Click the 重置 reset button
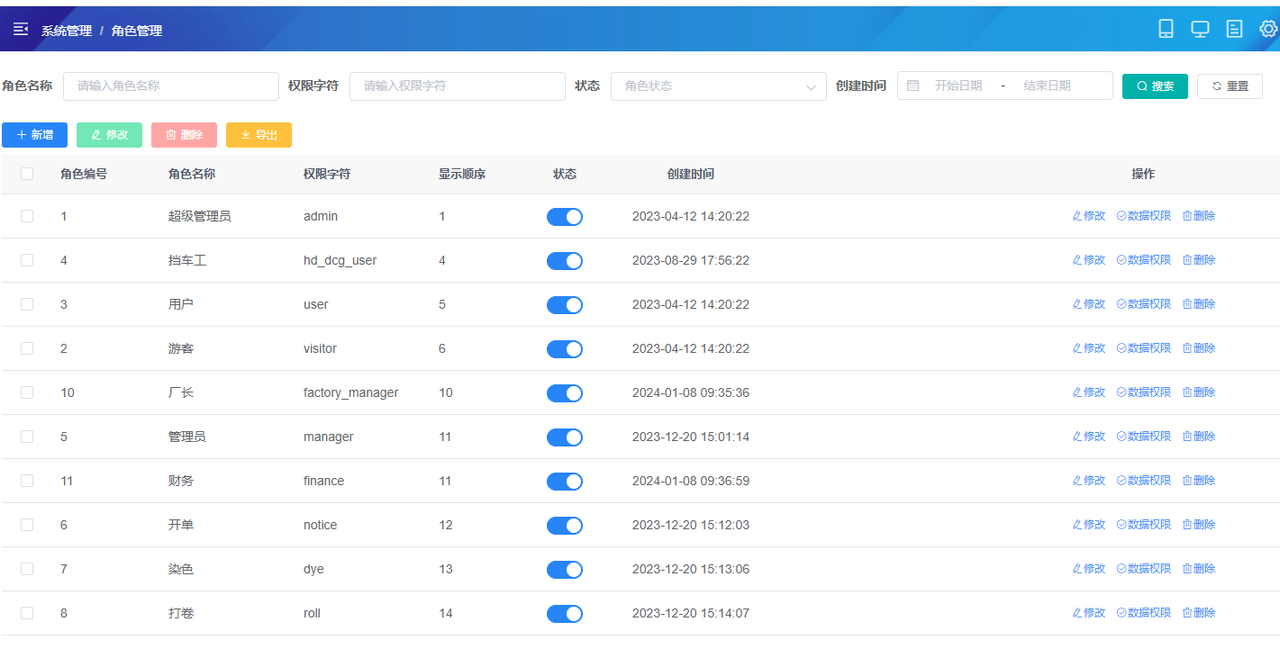Screen dimensions: 1280x649 (1230, 86)
